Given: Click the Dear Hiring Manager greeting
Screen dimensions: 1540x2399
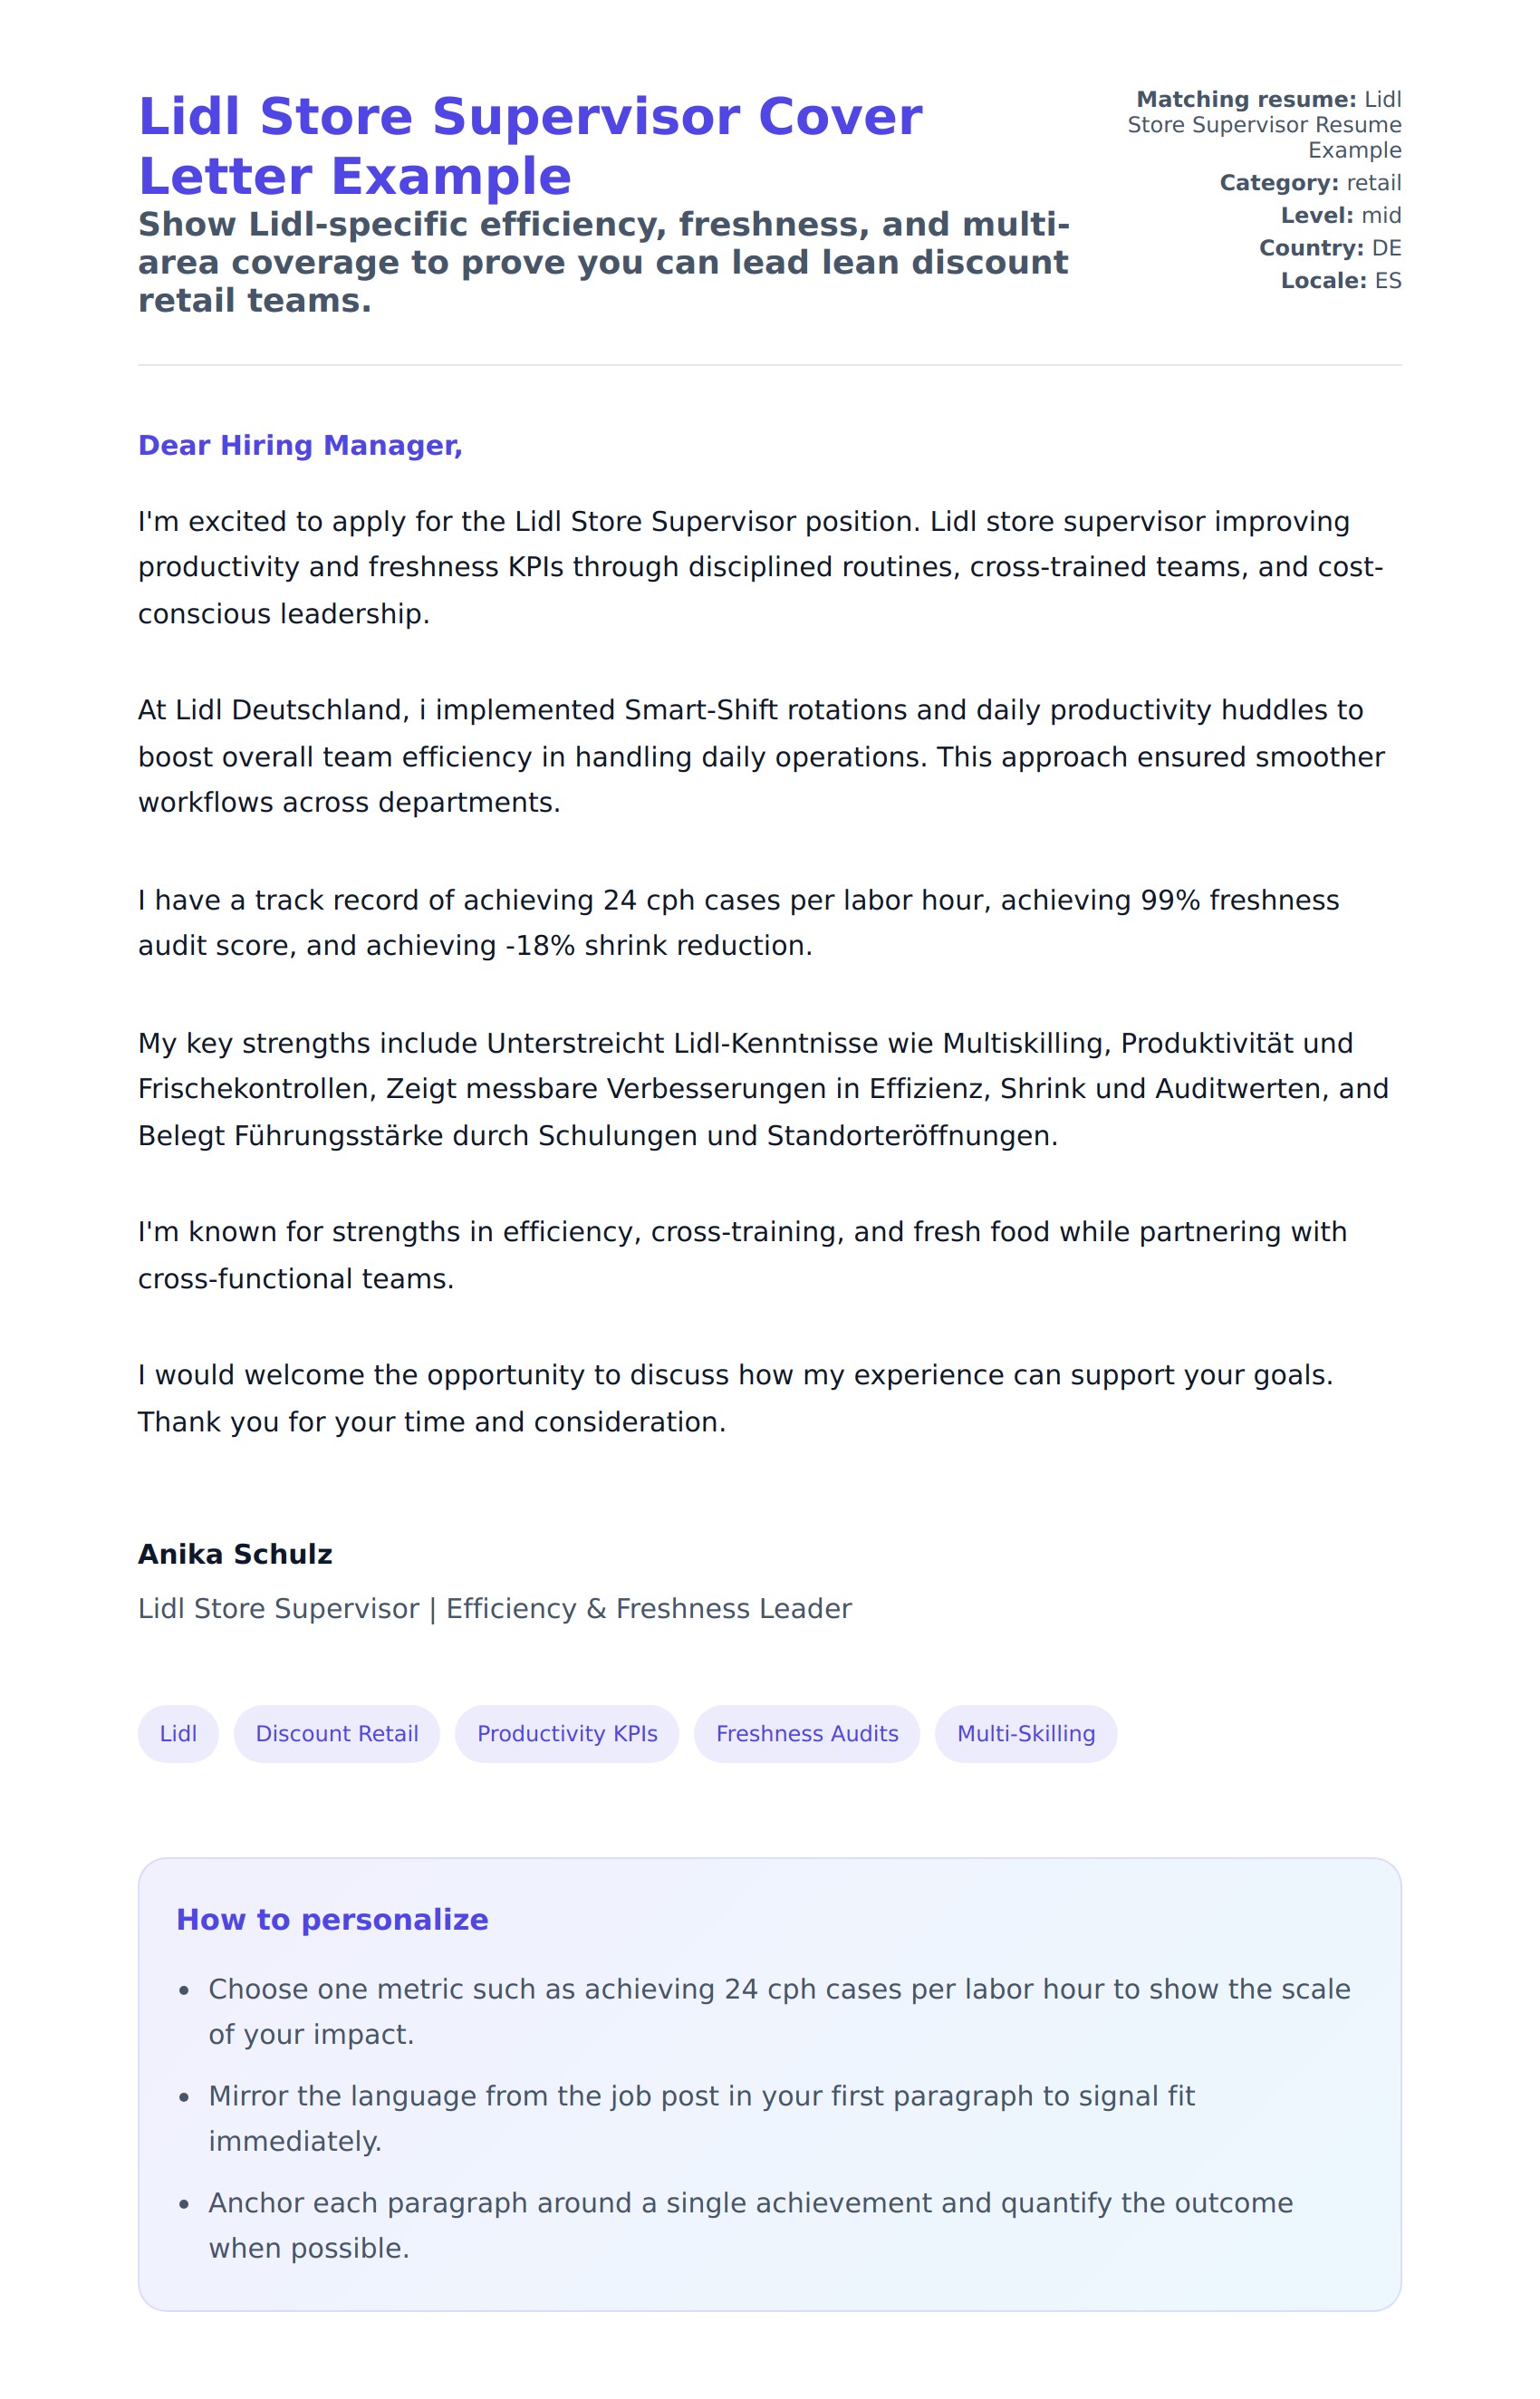Looking at the screenshot, I should pos(300,445).
